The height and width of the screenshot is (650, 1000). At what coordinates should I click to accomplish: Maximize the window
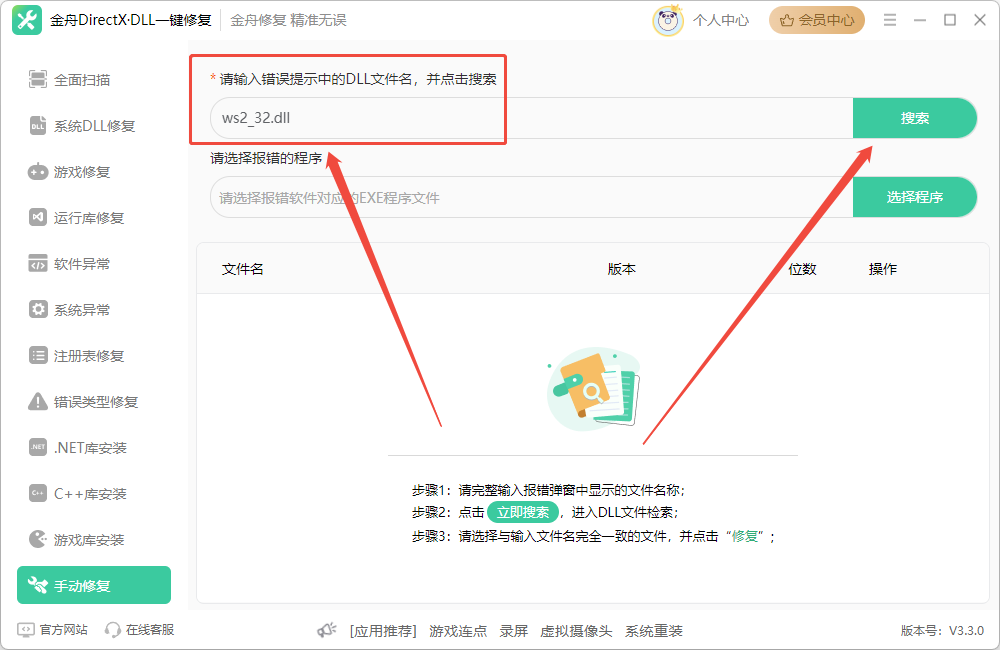[x=950, y=20]
